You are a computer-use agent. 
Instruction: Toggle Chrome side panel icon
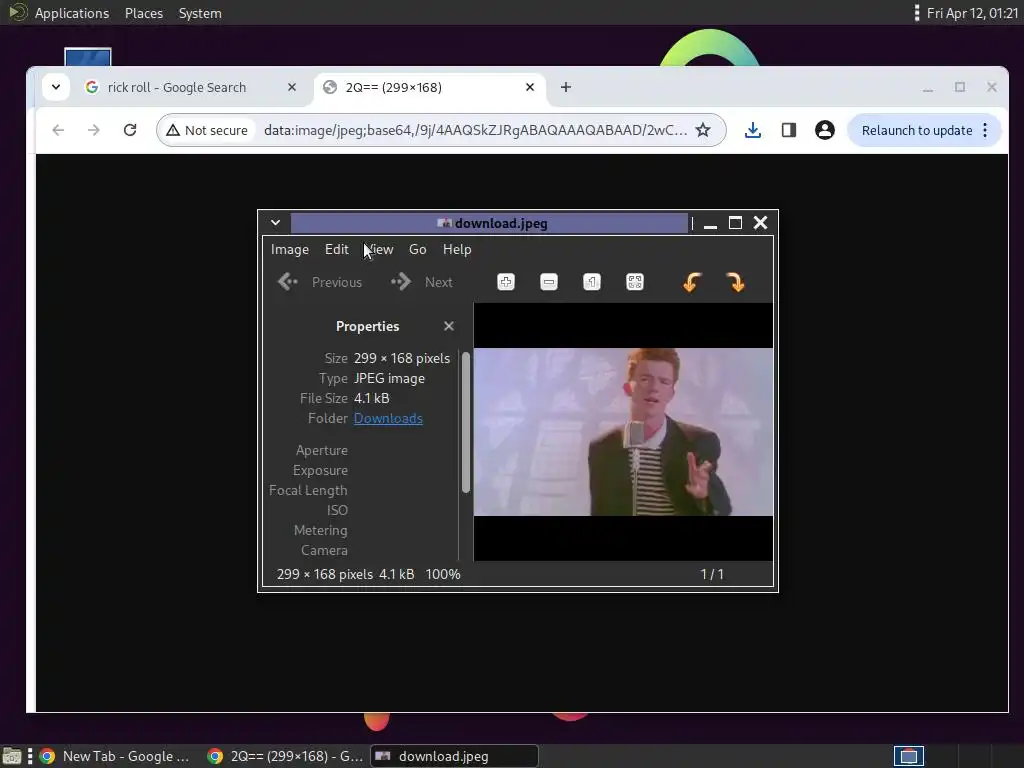point(789,130)
